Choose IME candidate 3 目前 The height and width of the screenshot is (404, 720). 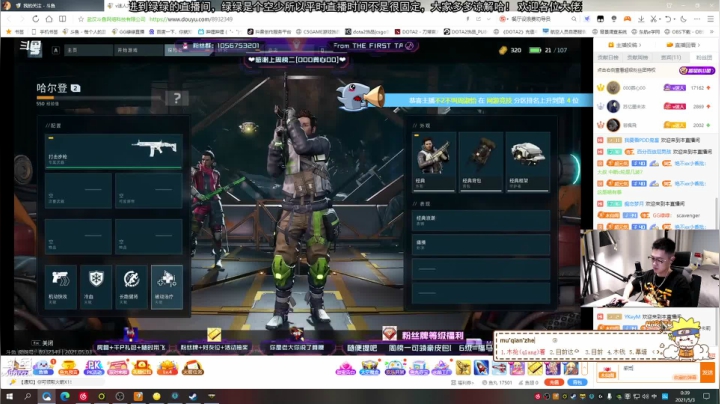pyautogui.click(x=594, y=352)
